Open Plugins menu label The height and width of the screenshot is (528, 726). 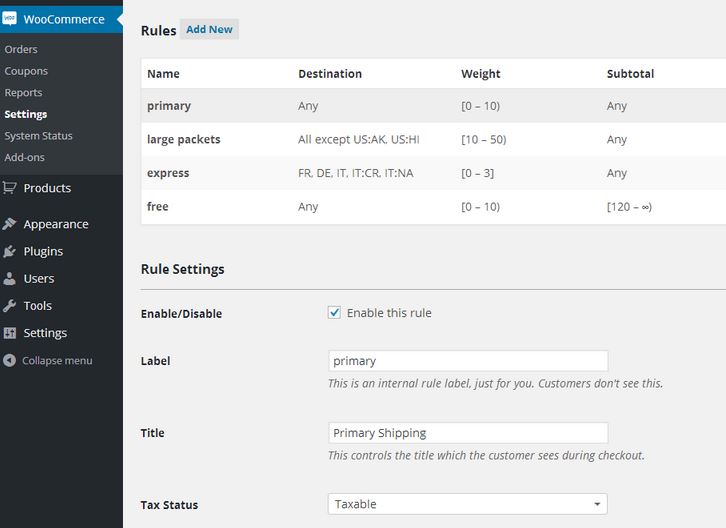(43, 251)
